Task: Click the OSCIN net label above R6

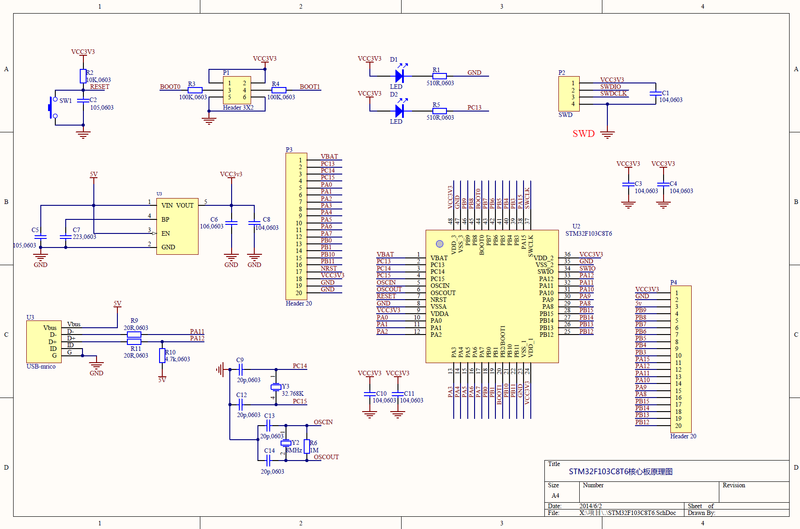Action: point(323,422)
